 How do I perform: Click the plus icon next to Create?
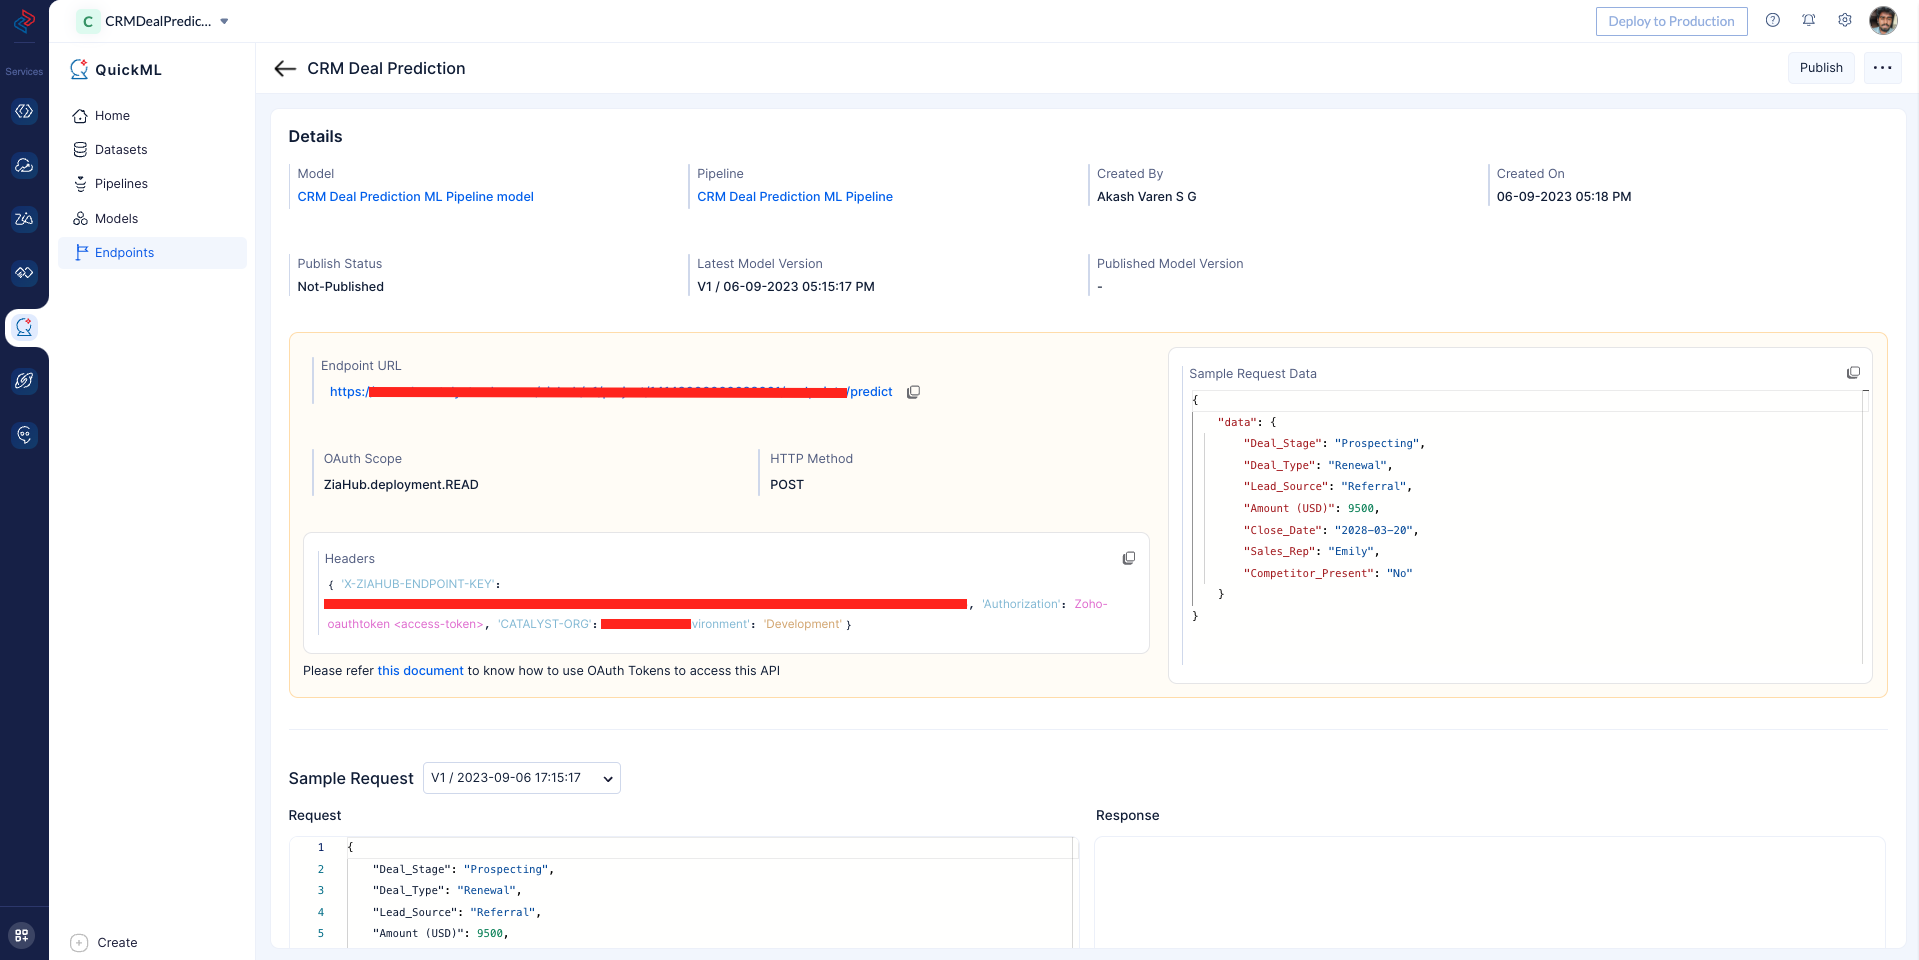[80, 943]
